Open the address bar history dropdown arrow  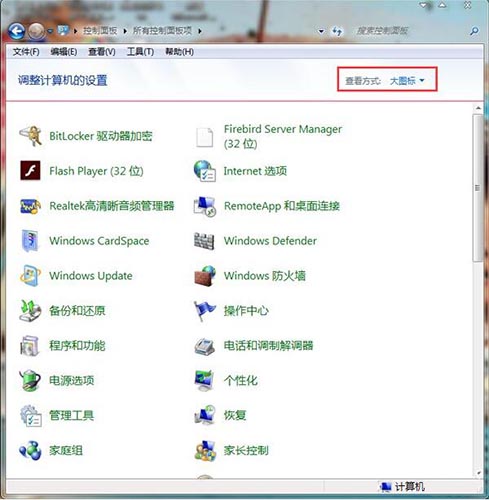point(321,31)
